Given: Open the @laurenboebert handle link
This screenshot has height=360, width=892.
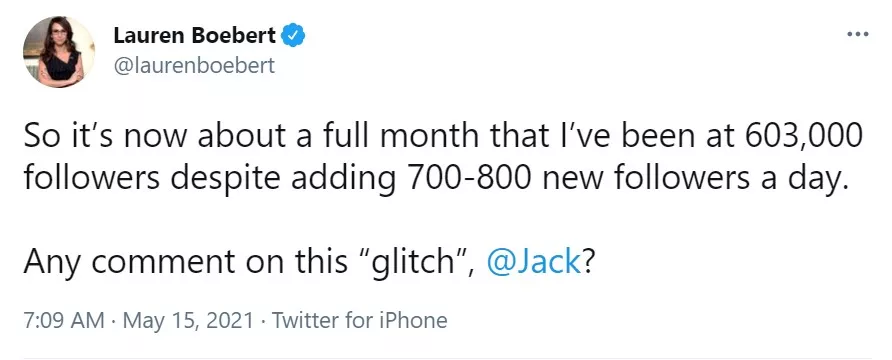Looking at the screenshot, I should coord(194,66).
